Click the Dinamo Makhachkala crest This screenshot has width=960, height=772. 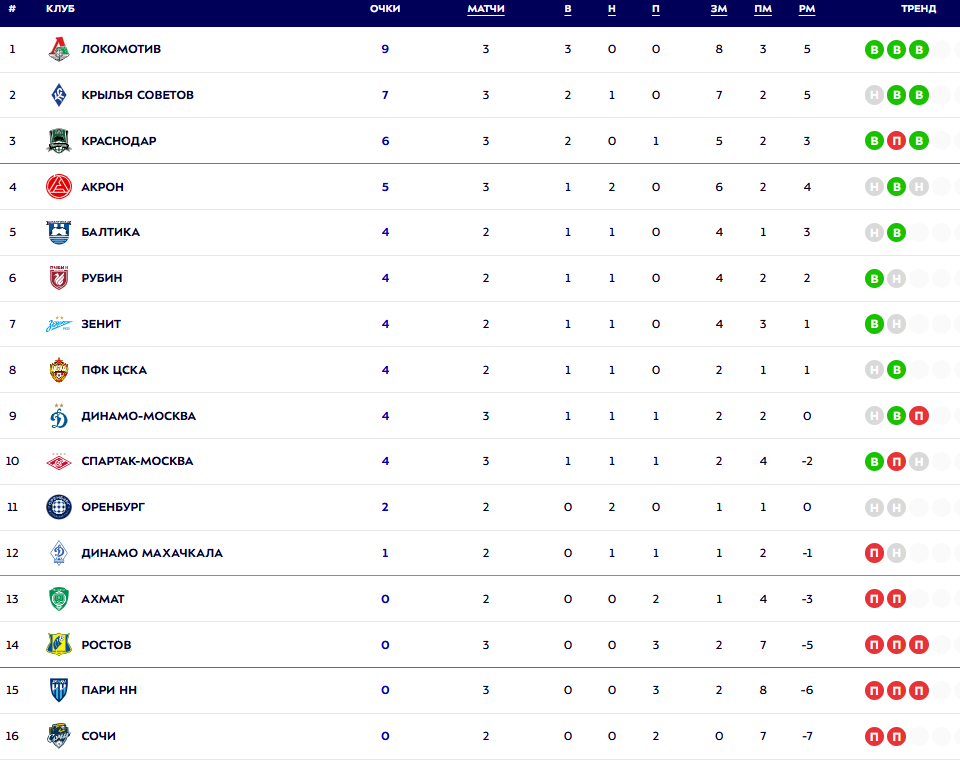(59, 553)
